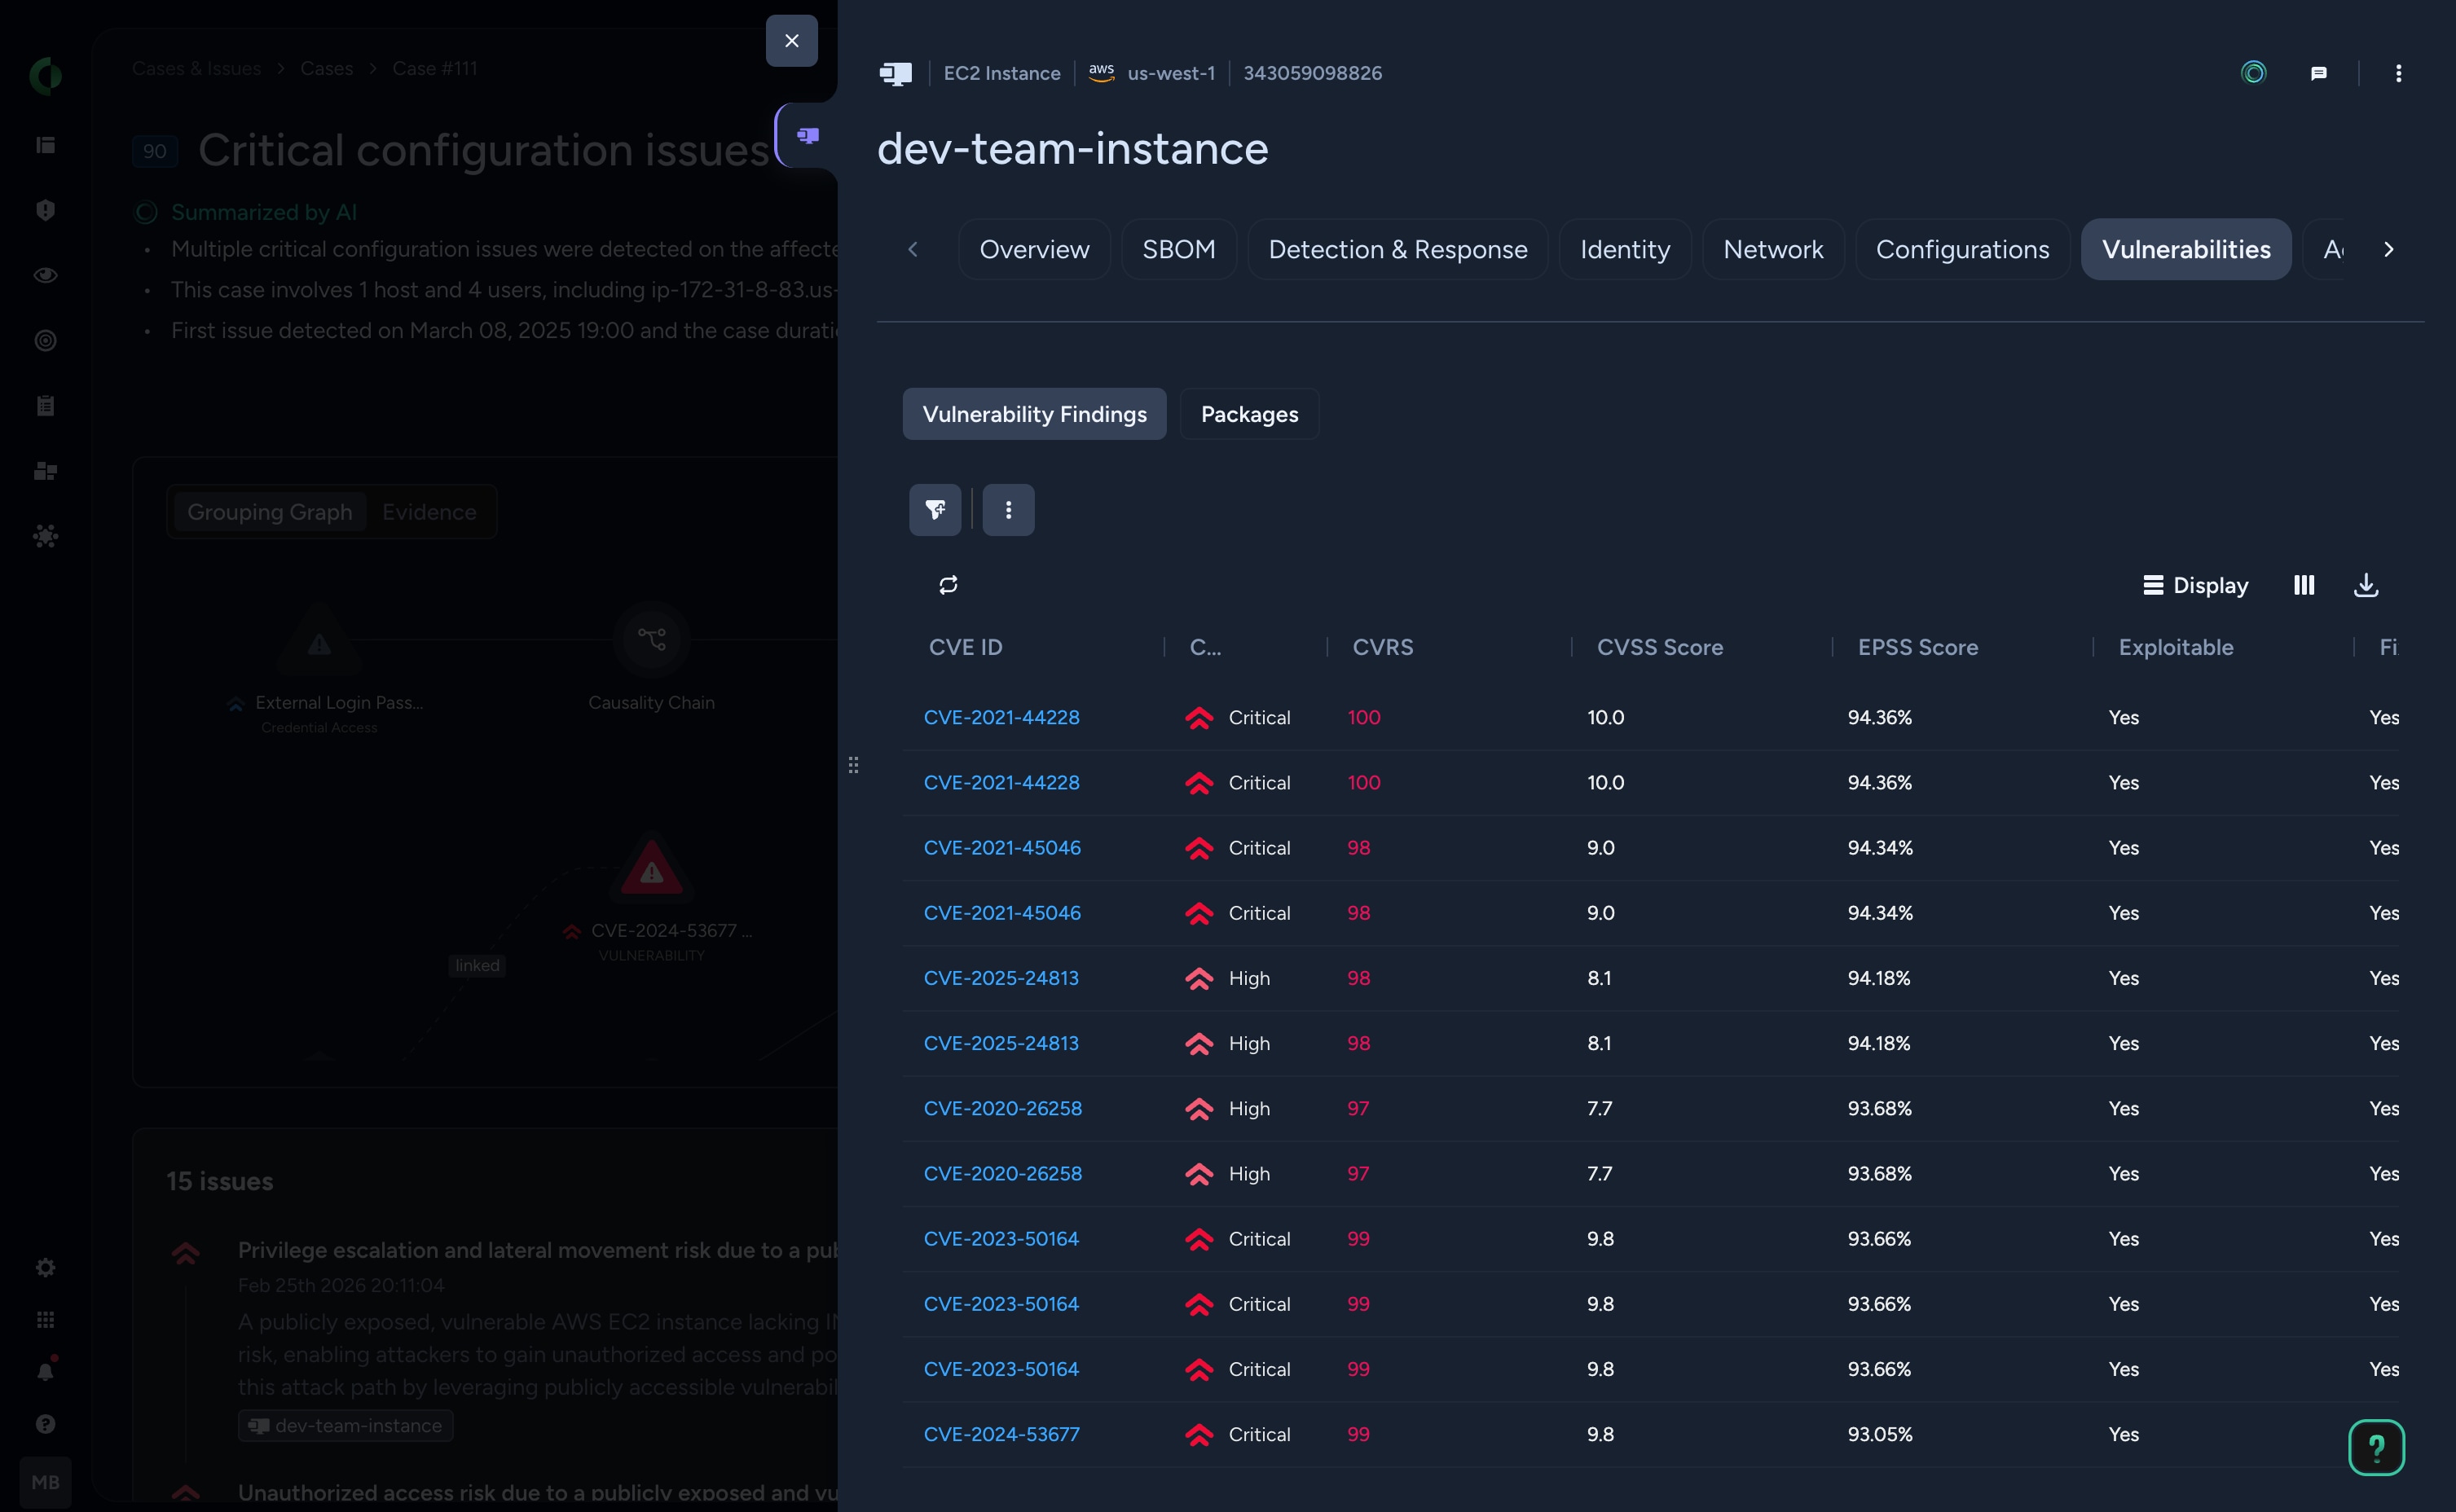Open the three-dot menu next to filter

1008,510
